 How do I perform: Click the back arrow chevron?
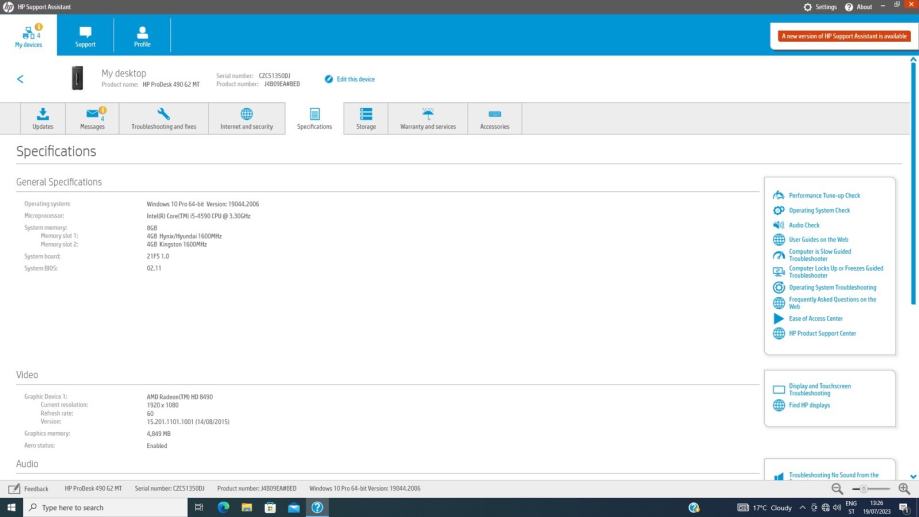point(21,79)
